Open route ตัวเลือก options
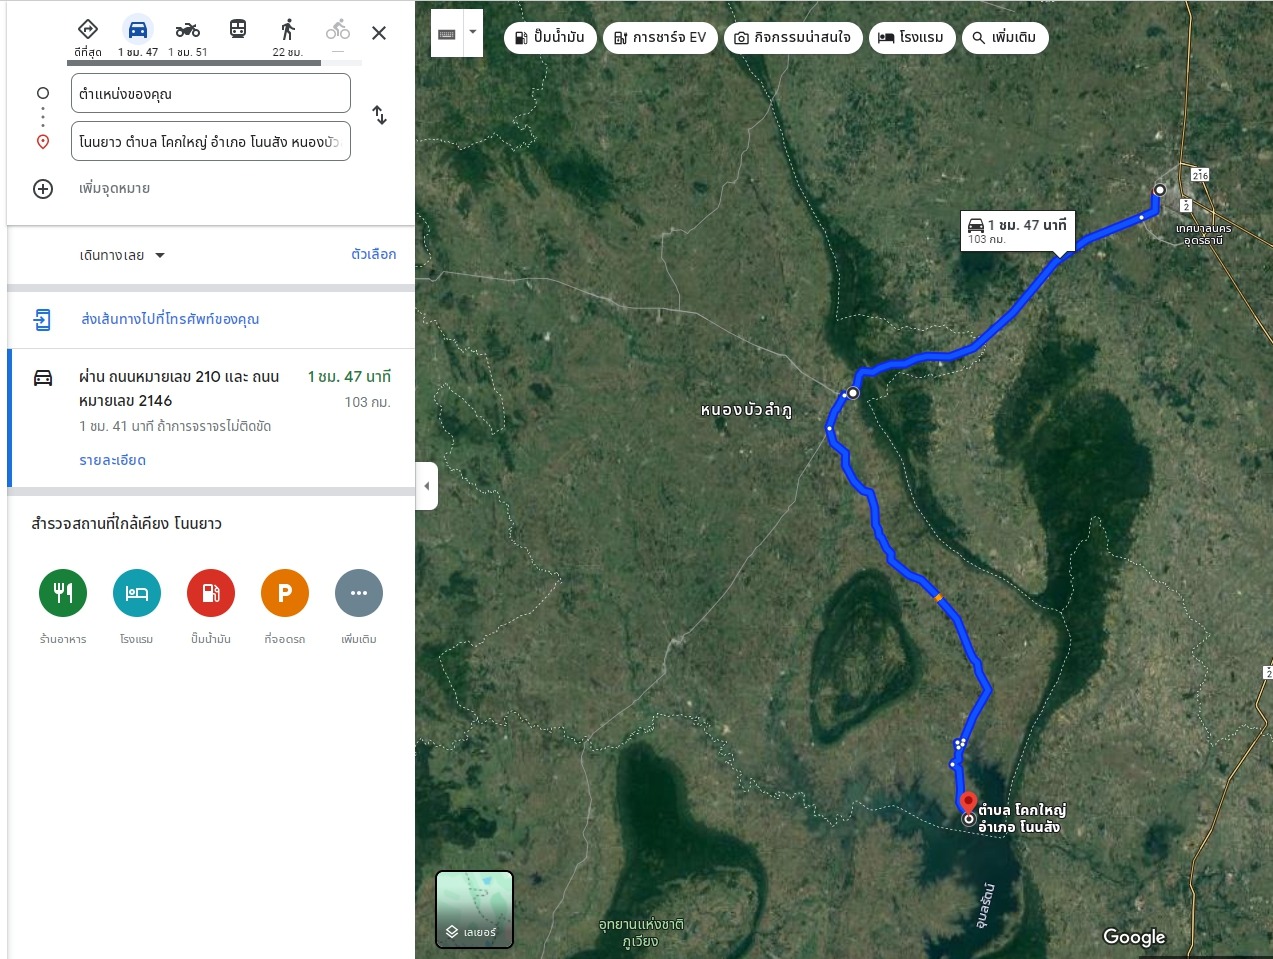 click(373, 254)
